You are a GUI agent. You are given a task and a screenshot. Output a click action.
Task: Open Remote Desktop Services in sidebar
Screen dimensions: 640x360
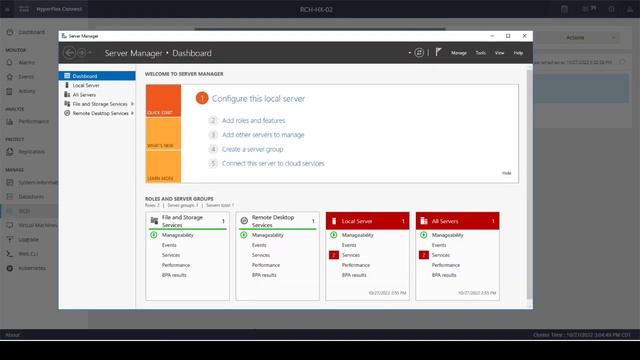click(100, 113)
